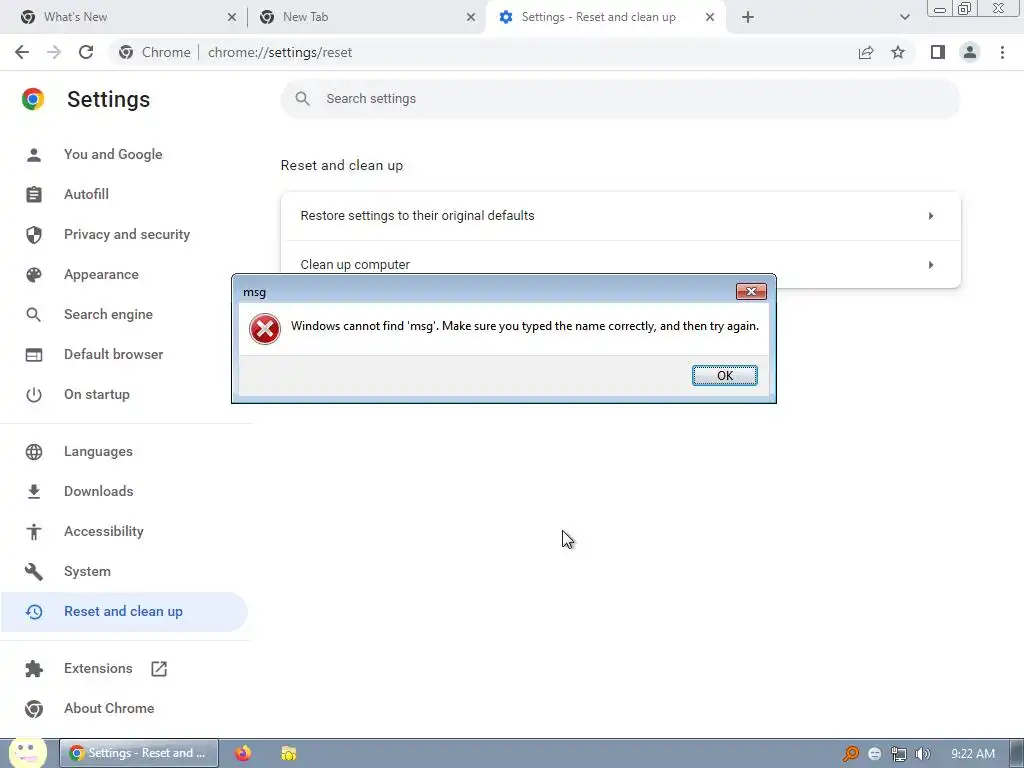1024x768 pixels.
Task: Reload the current page
Action: click(86, 52)
